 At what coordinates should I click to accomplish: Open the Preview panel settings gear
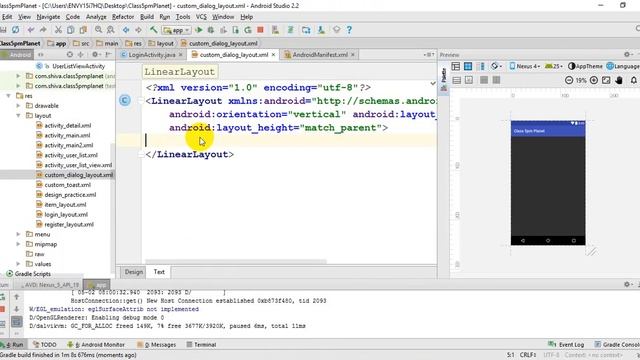click(627, 54)
